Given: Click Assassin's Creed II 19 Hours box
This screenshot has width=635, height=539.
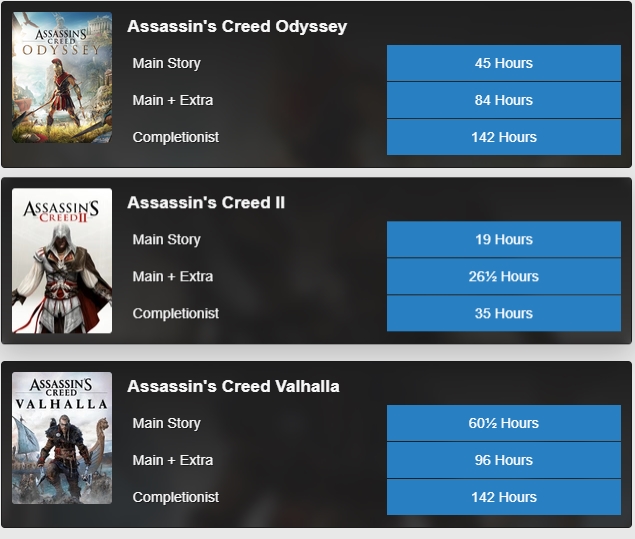Looking at the screenshot, I should pyautogui.click(x=503, y=240).
